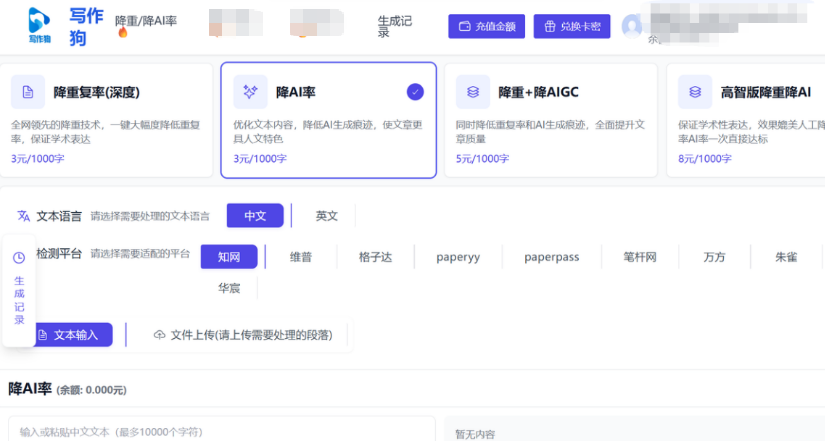Select 华宸 detection platform
This screenshot has height=441, width=825.
coord(229,288)
